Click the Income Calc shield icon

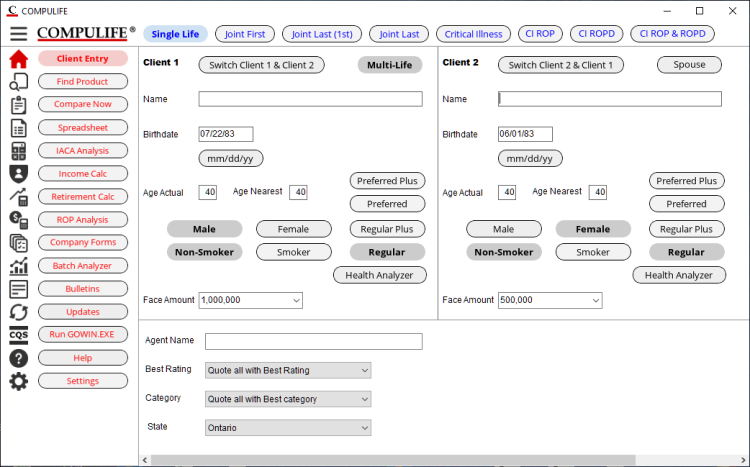(x=19, y=174)
